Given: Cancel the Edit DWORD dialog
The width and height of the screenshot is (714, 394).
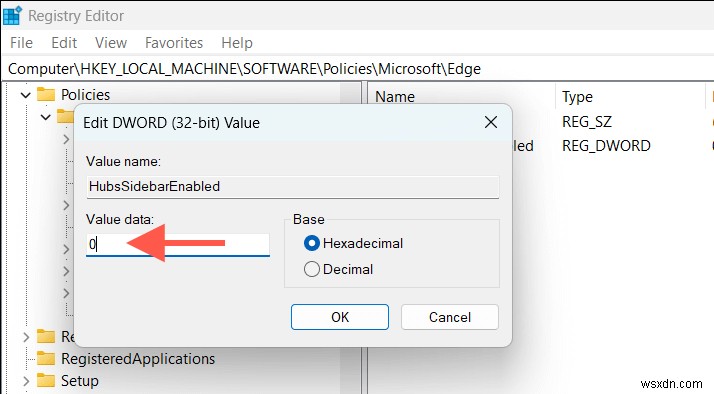Looking at the screenshot, I should (x=450, y=317).
